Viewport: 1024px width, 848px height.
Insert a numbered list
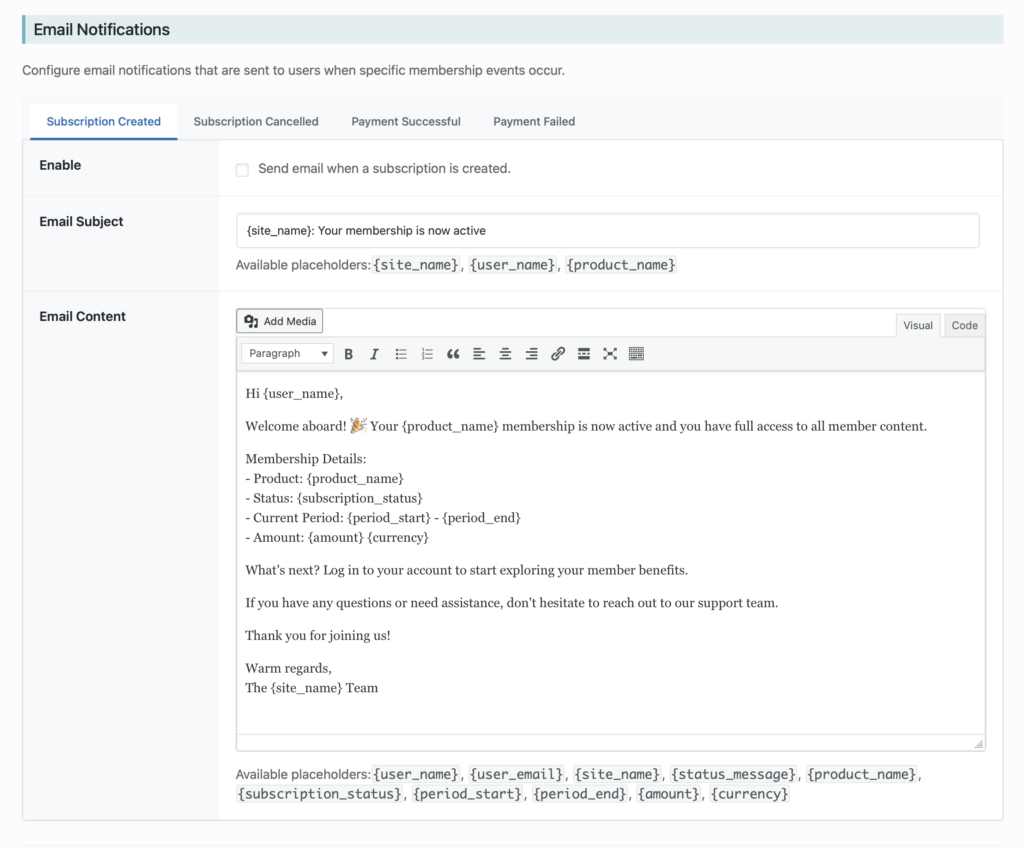[426, 353]
